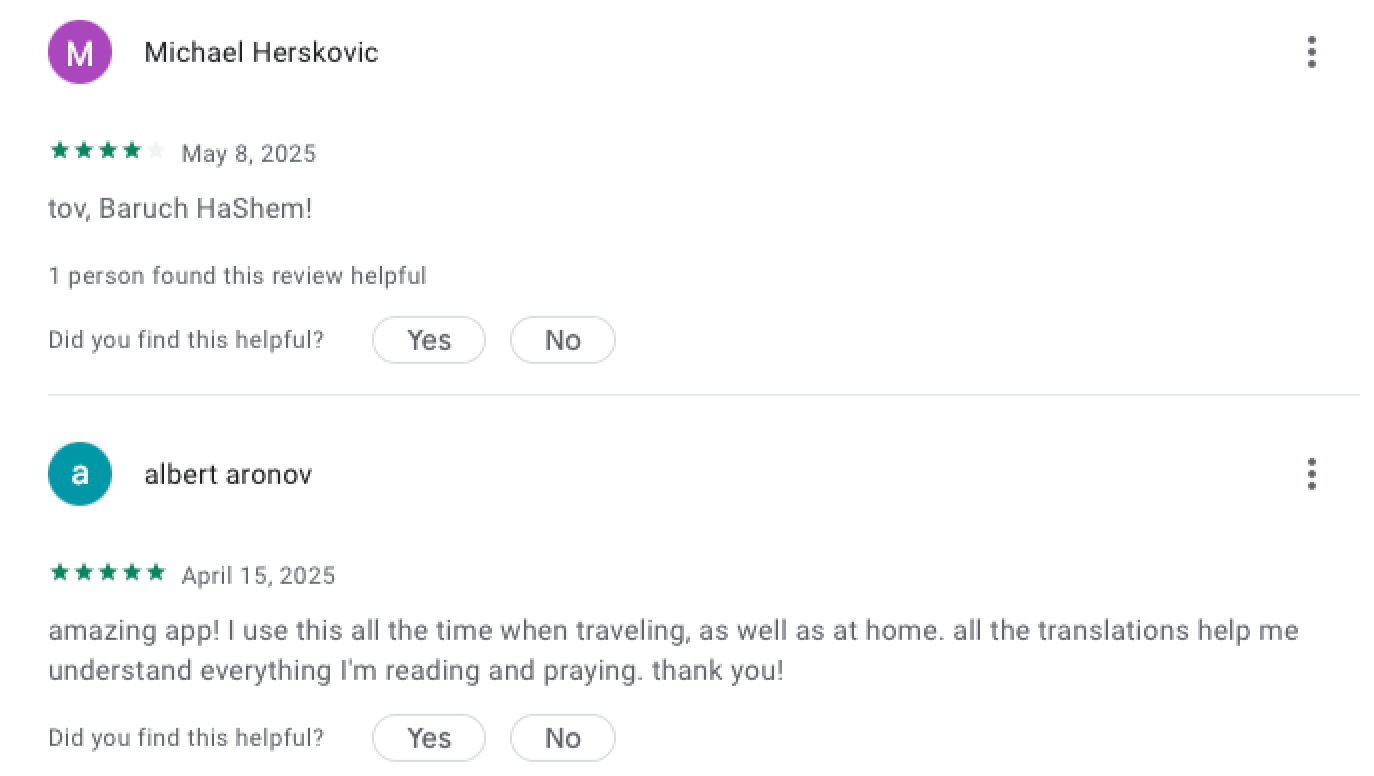The height and width of the screenshot is (776, 1374).
Task: Click albert aronov's teal avatar
Action: point(79,474)
